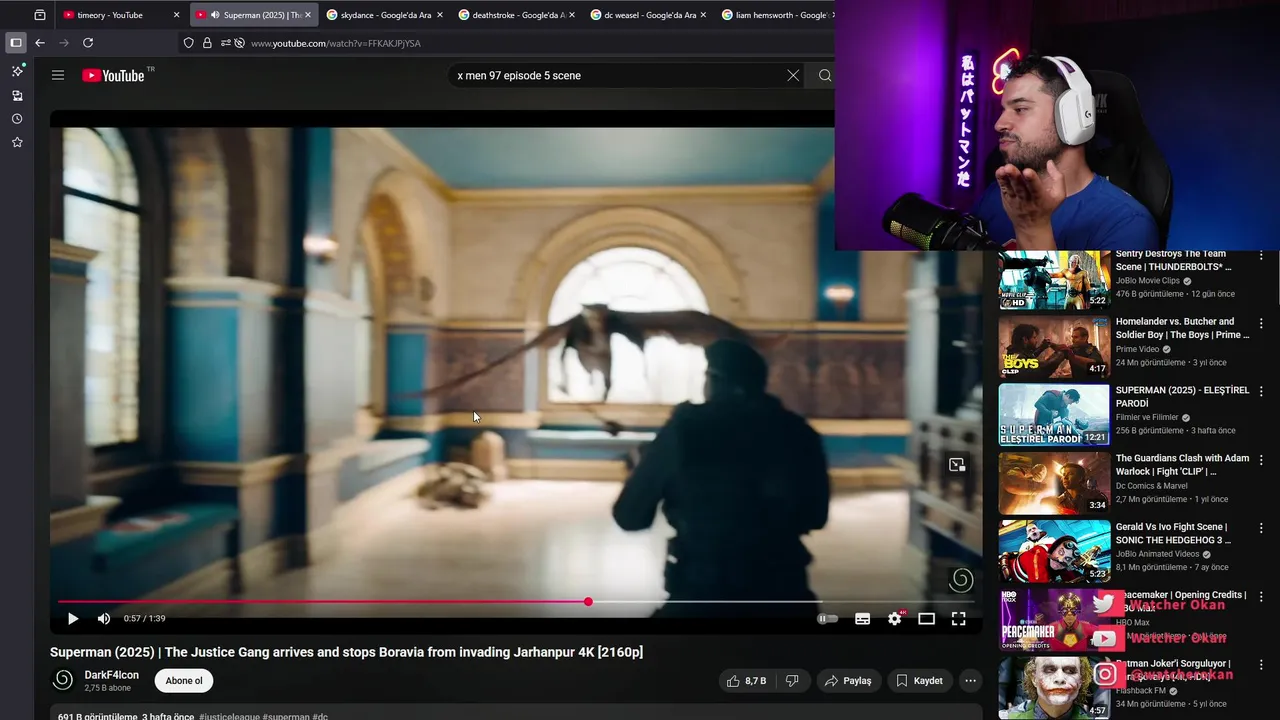The image size is (1280, 720).
Task: Open Filmler ve Filimler channel link
Action: pyautogui.click(x=1147, y=417)
